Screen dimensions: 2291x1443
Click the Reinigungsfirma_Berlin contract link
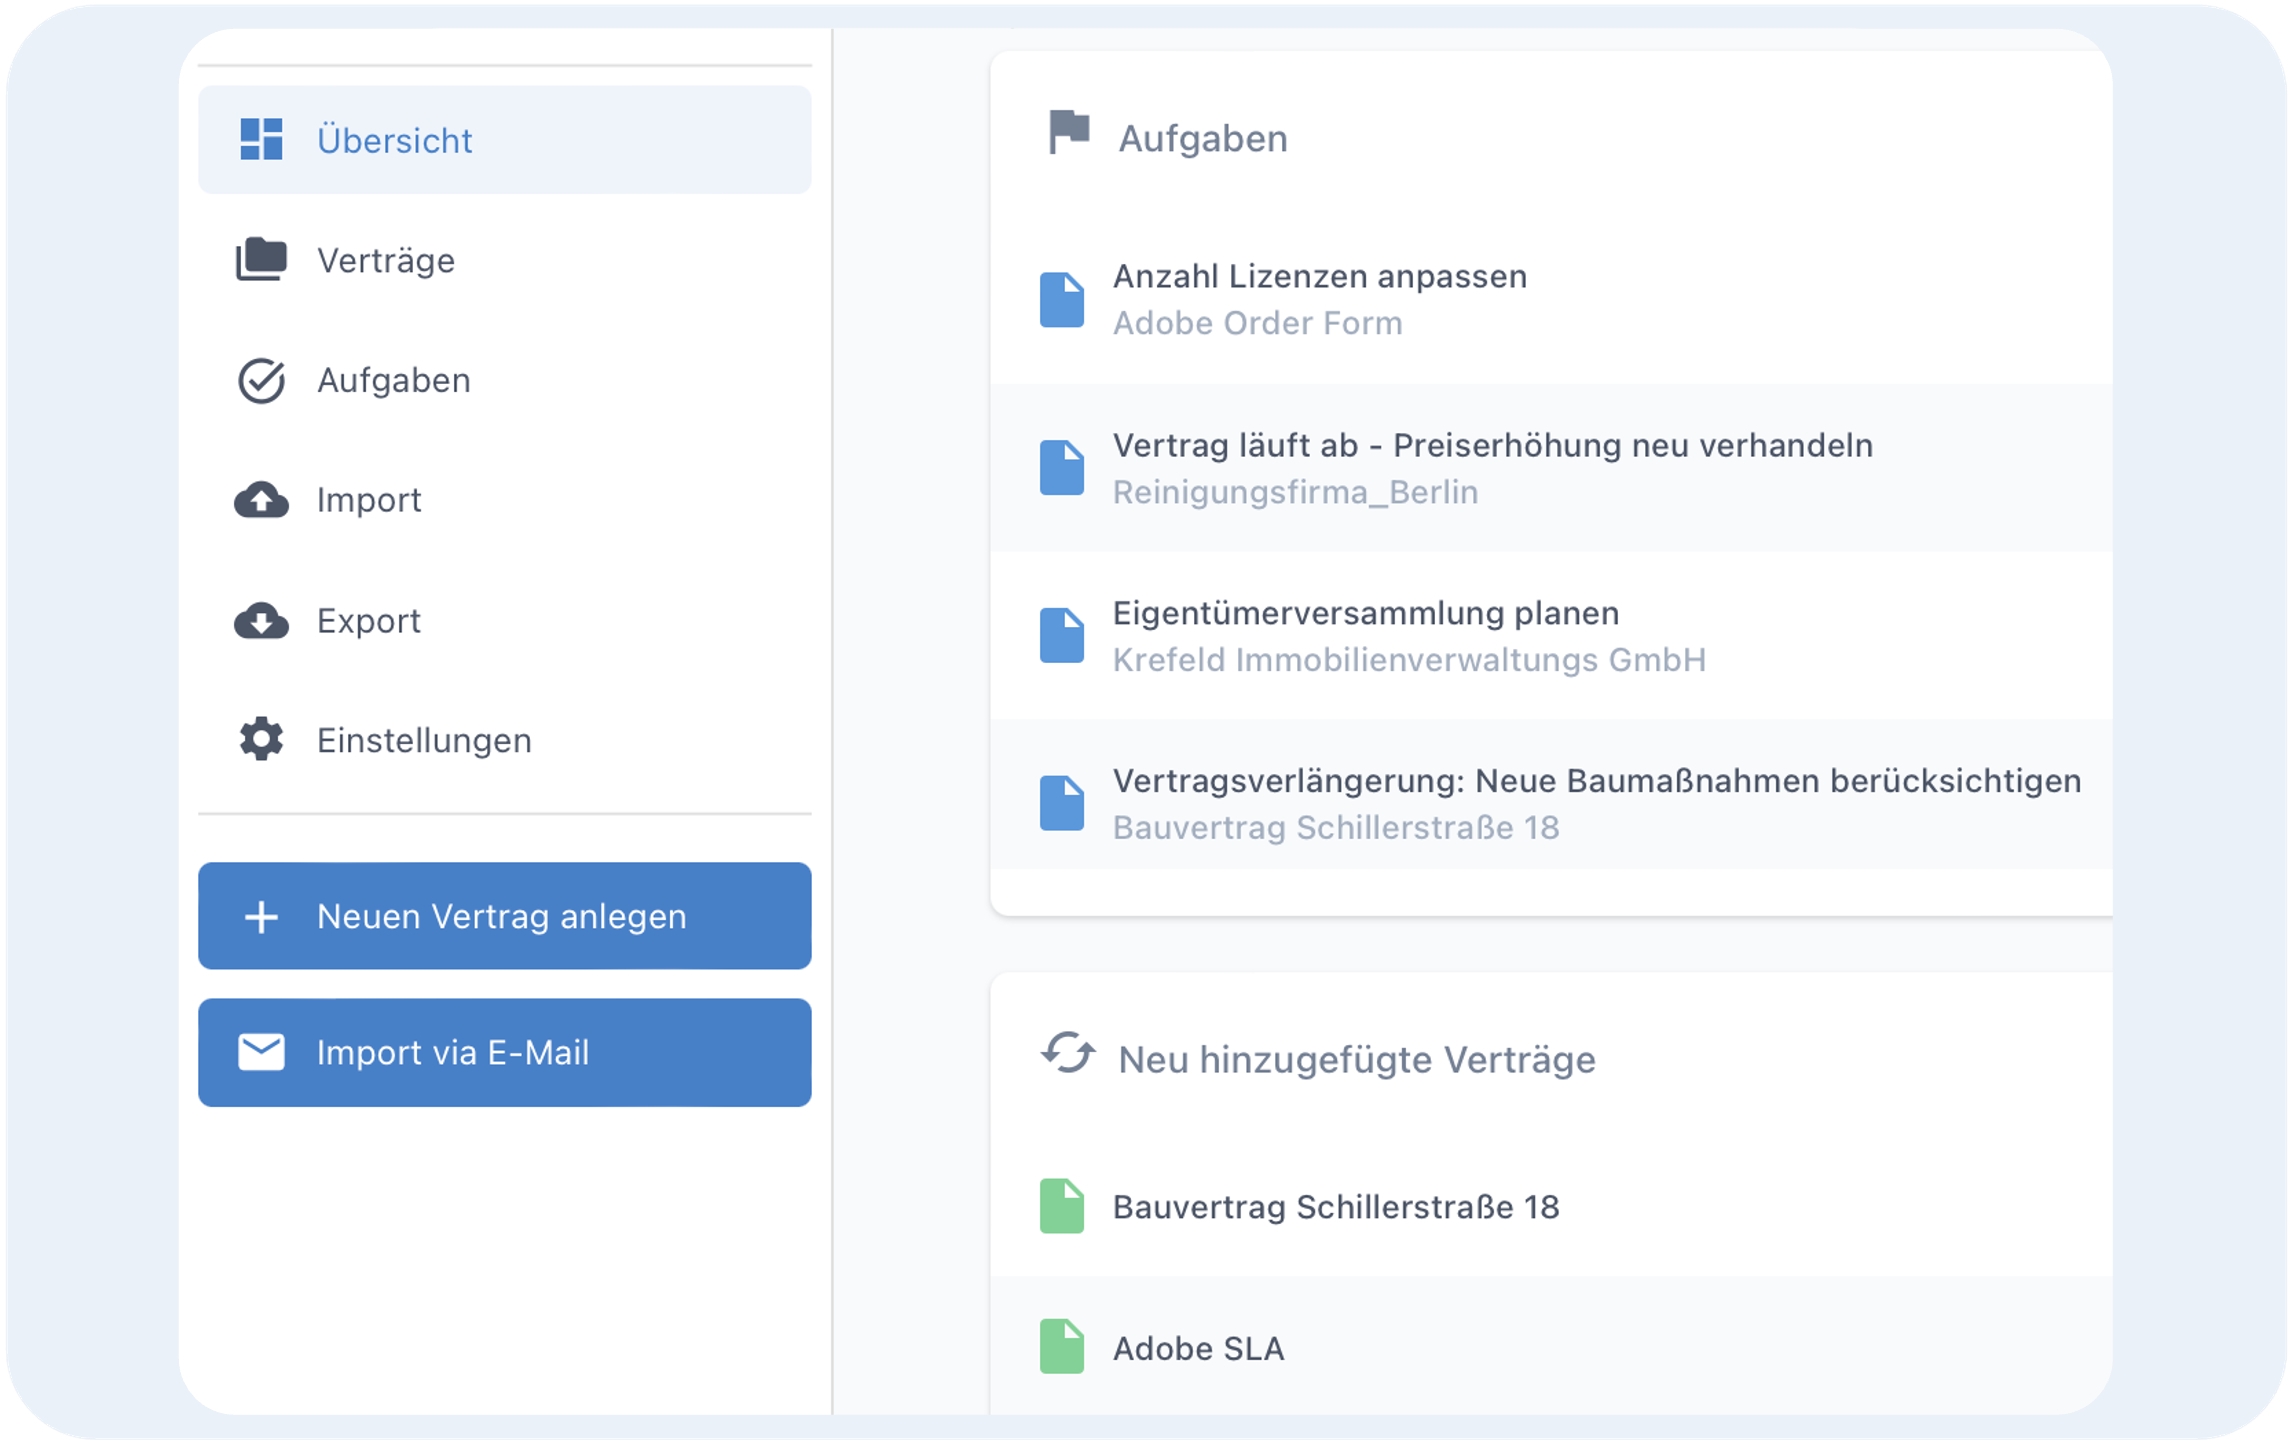point(1295,492)
